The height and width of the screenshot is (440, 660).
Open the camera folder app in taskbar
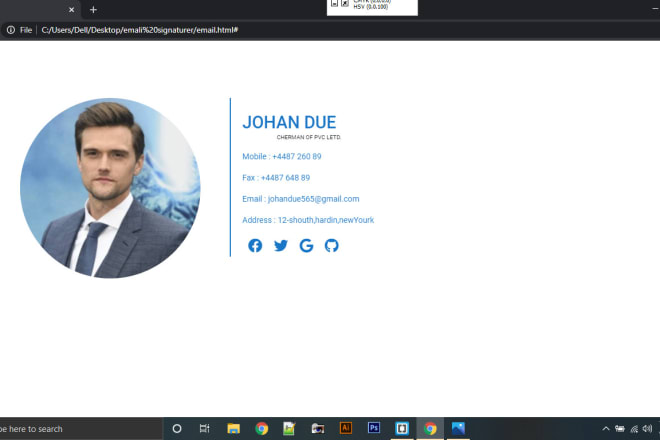(318, 429)
